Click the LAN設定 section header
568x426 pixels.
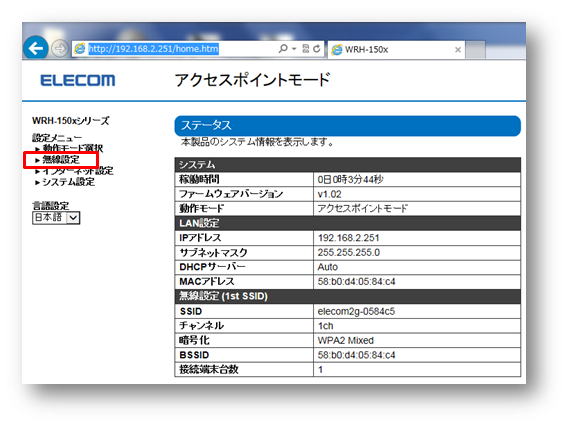(x=348, y=223)
